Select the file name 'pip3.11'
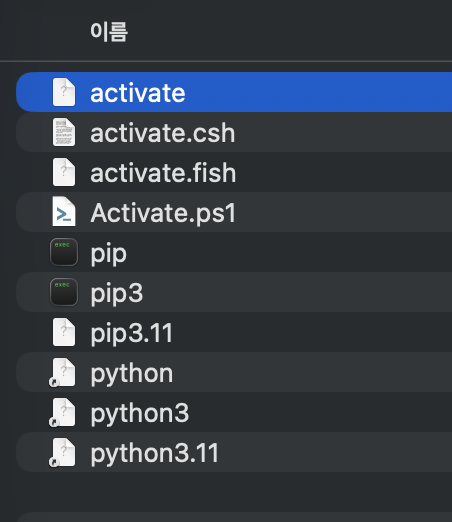The height and width of the screenshot is (522, 452). pos(132,334)
